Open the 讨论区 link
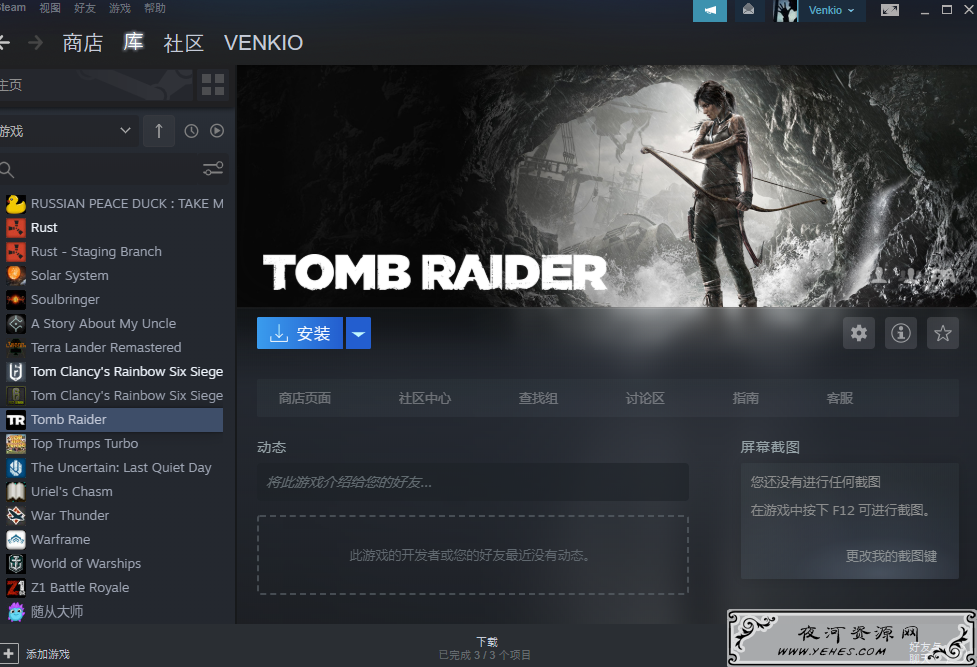Screen dimensions: 977x667 (645, 398)
